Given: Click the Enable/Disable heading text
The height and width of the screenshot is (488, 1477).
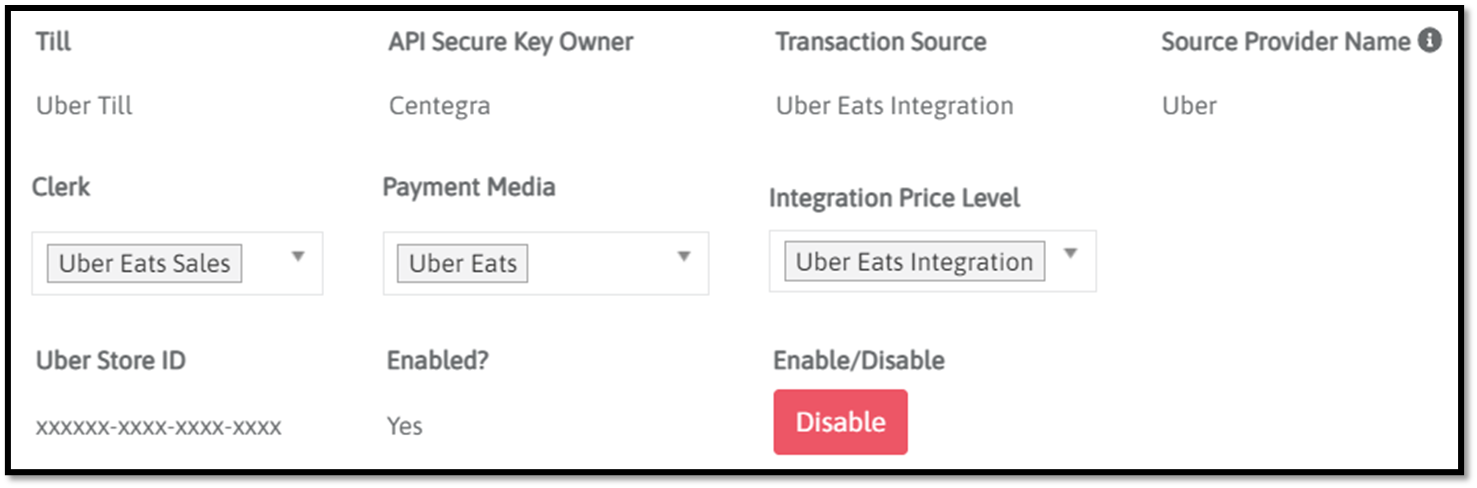Looking at the screenshot, I should click(858, 360).
